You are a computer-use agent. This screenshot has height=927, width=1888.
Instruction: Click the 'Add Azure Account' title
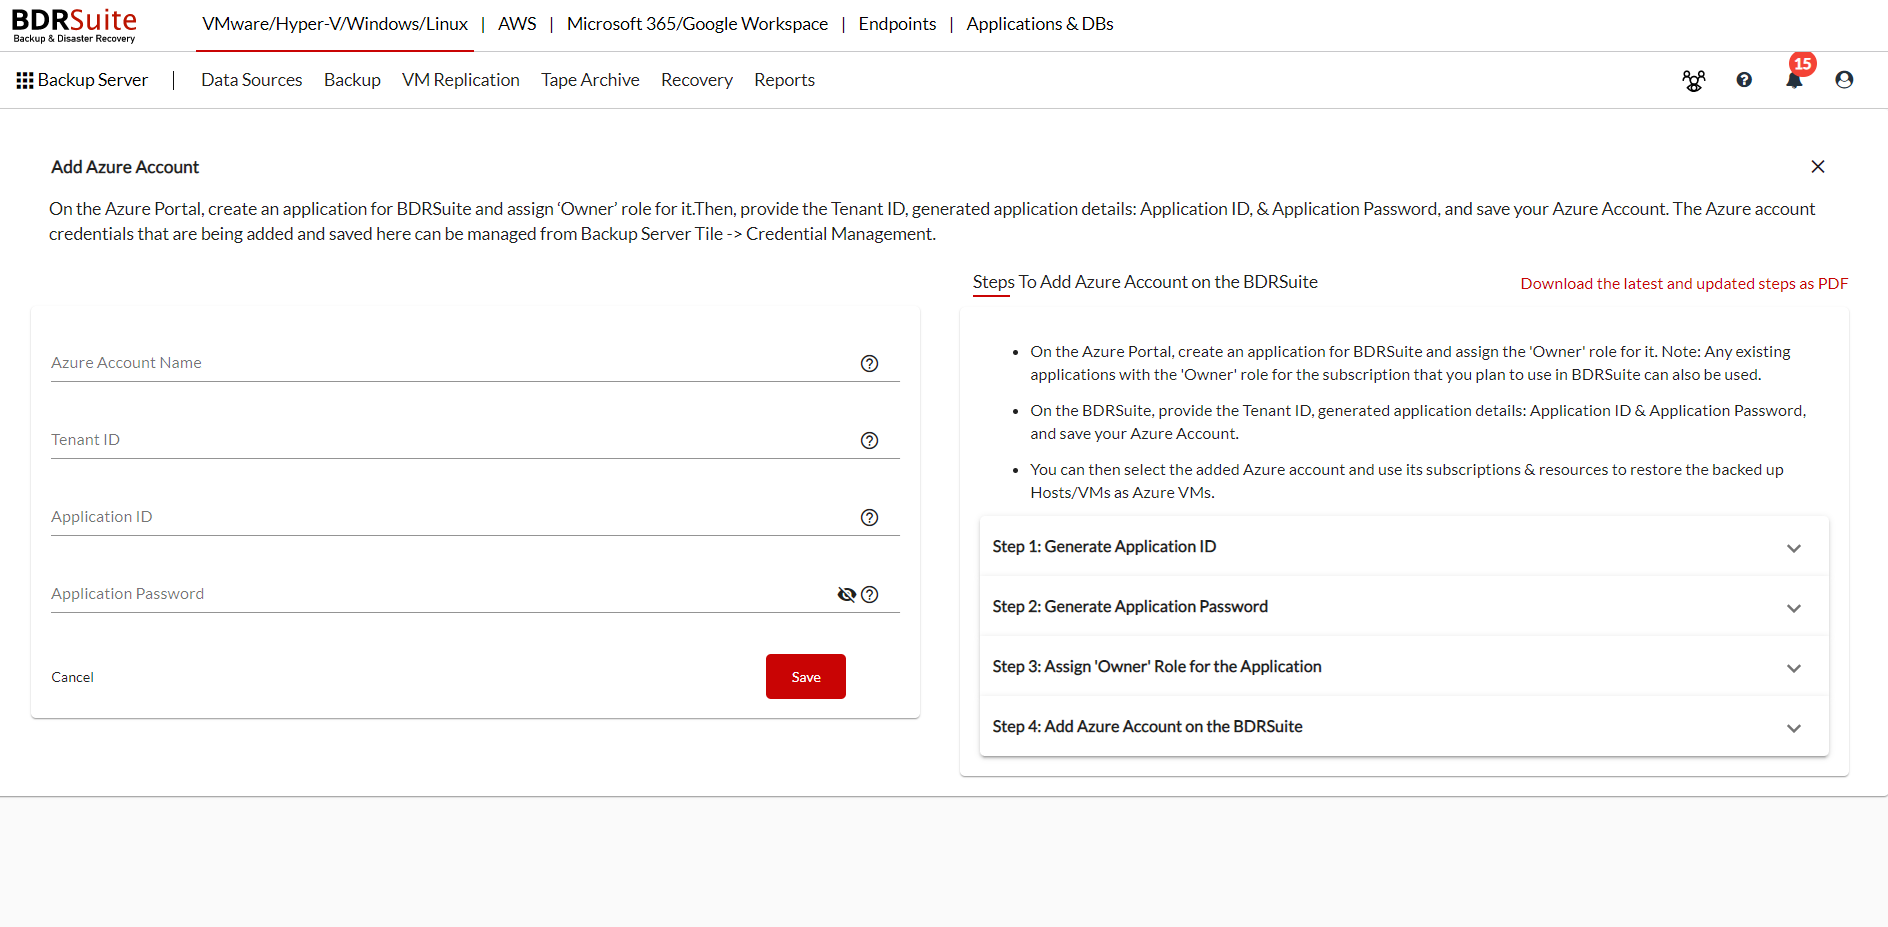click(x=125, y=167)
